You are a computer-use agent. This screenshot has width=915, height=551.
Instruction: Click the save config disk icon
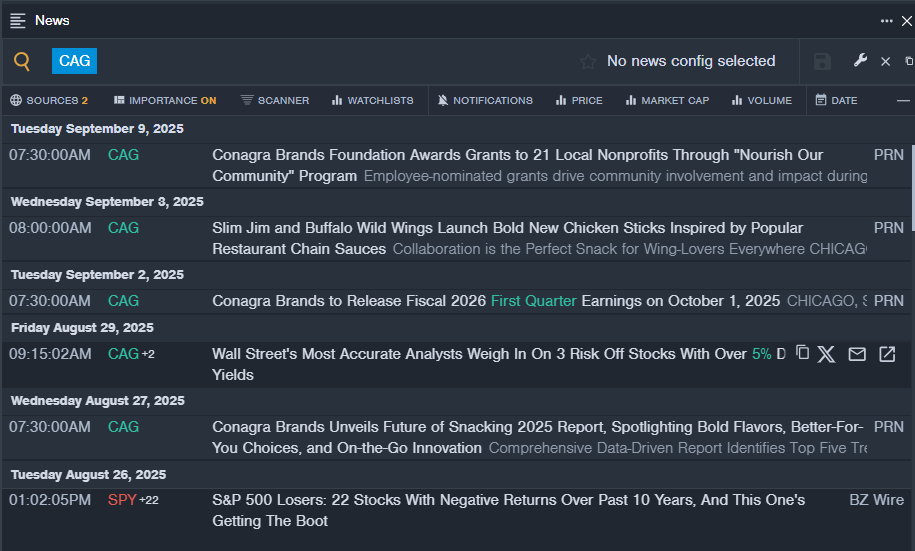[822, 61]
